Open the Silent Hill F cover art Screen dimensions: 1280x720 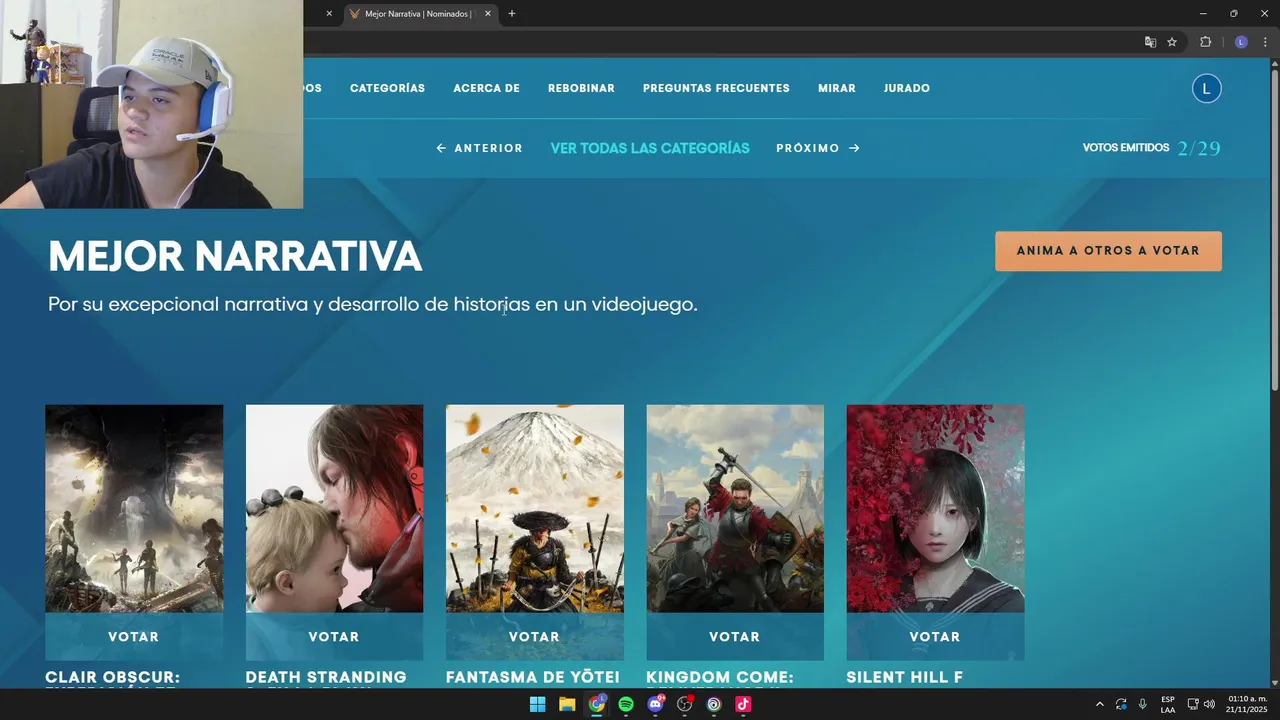pos(935,508)
